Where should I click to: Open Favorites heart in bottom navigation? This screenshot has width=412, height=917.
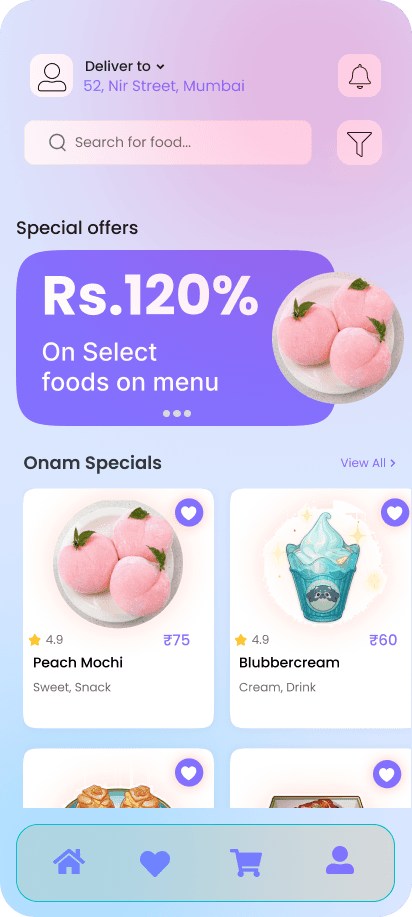point(155,863)
